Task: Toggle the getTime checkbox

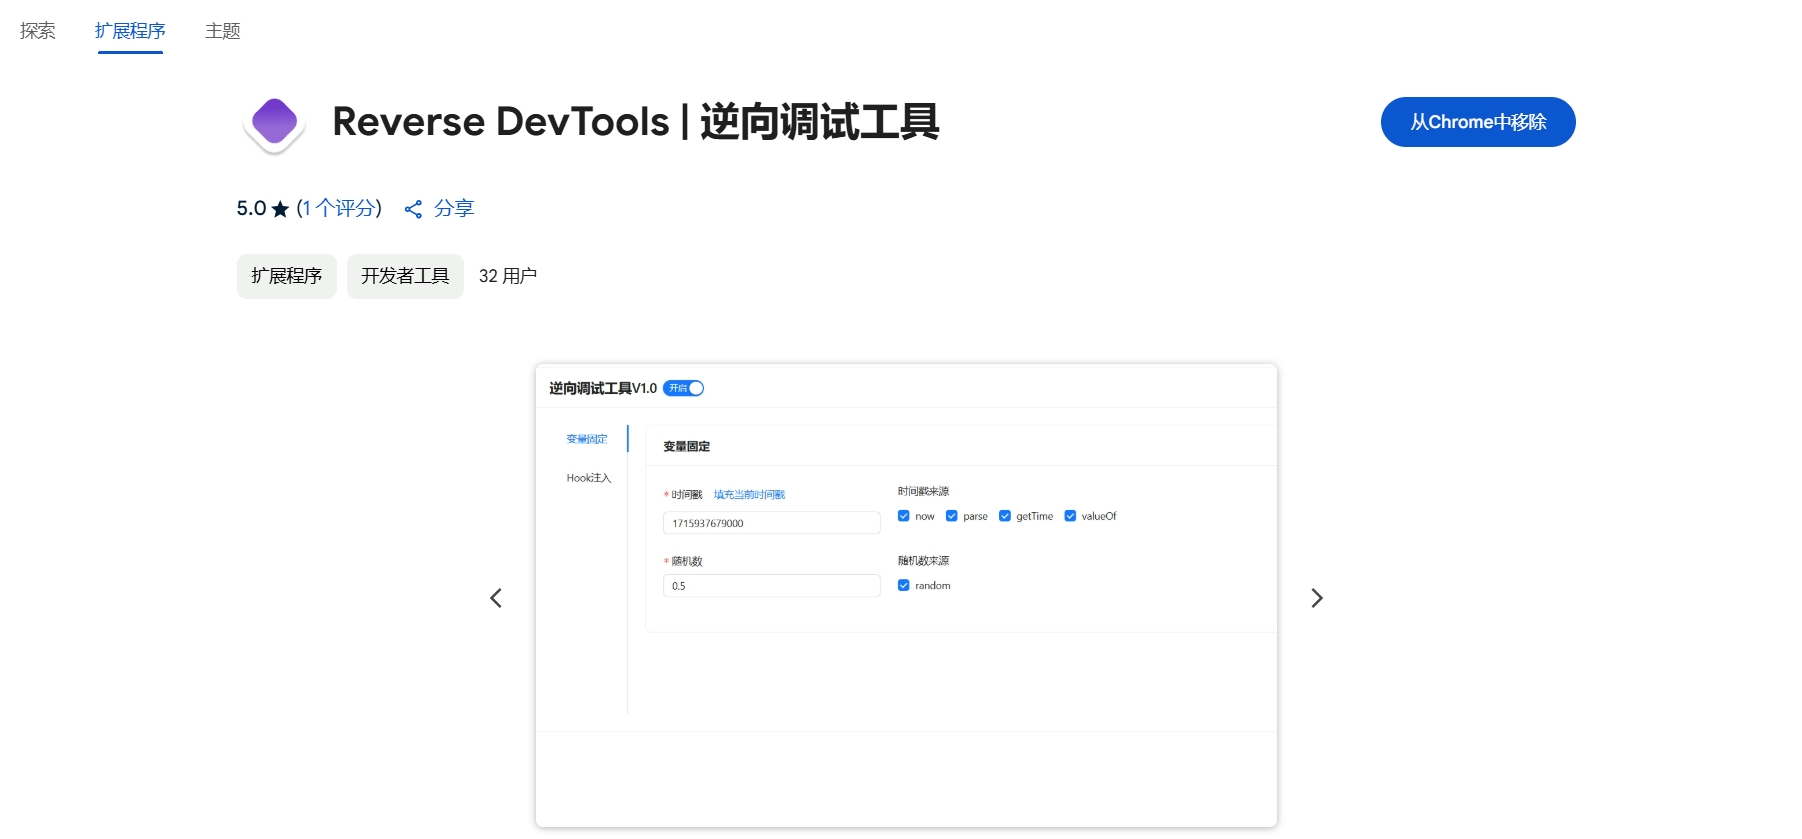Action: click(x=1005, y=516)
